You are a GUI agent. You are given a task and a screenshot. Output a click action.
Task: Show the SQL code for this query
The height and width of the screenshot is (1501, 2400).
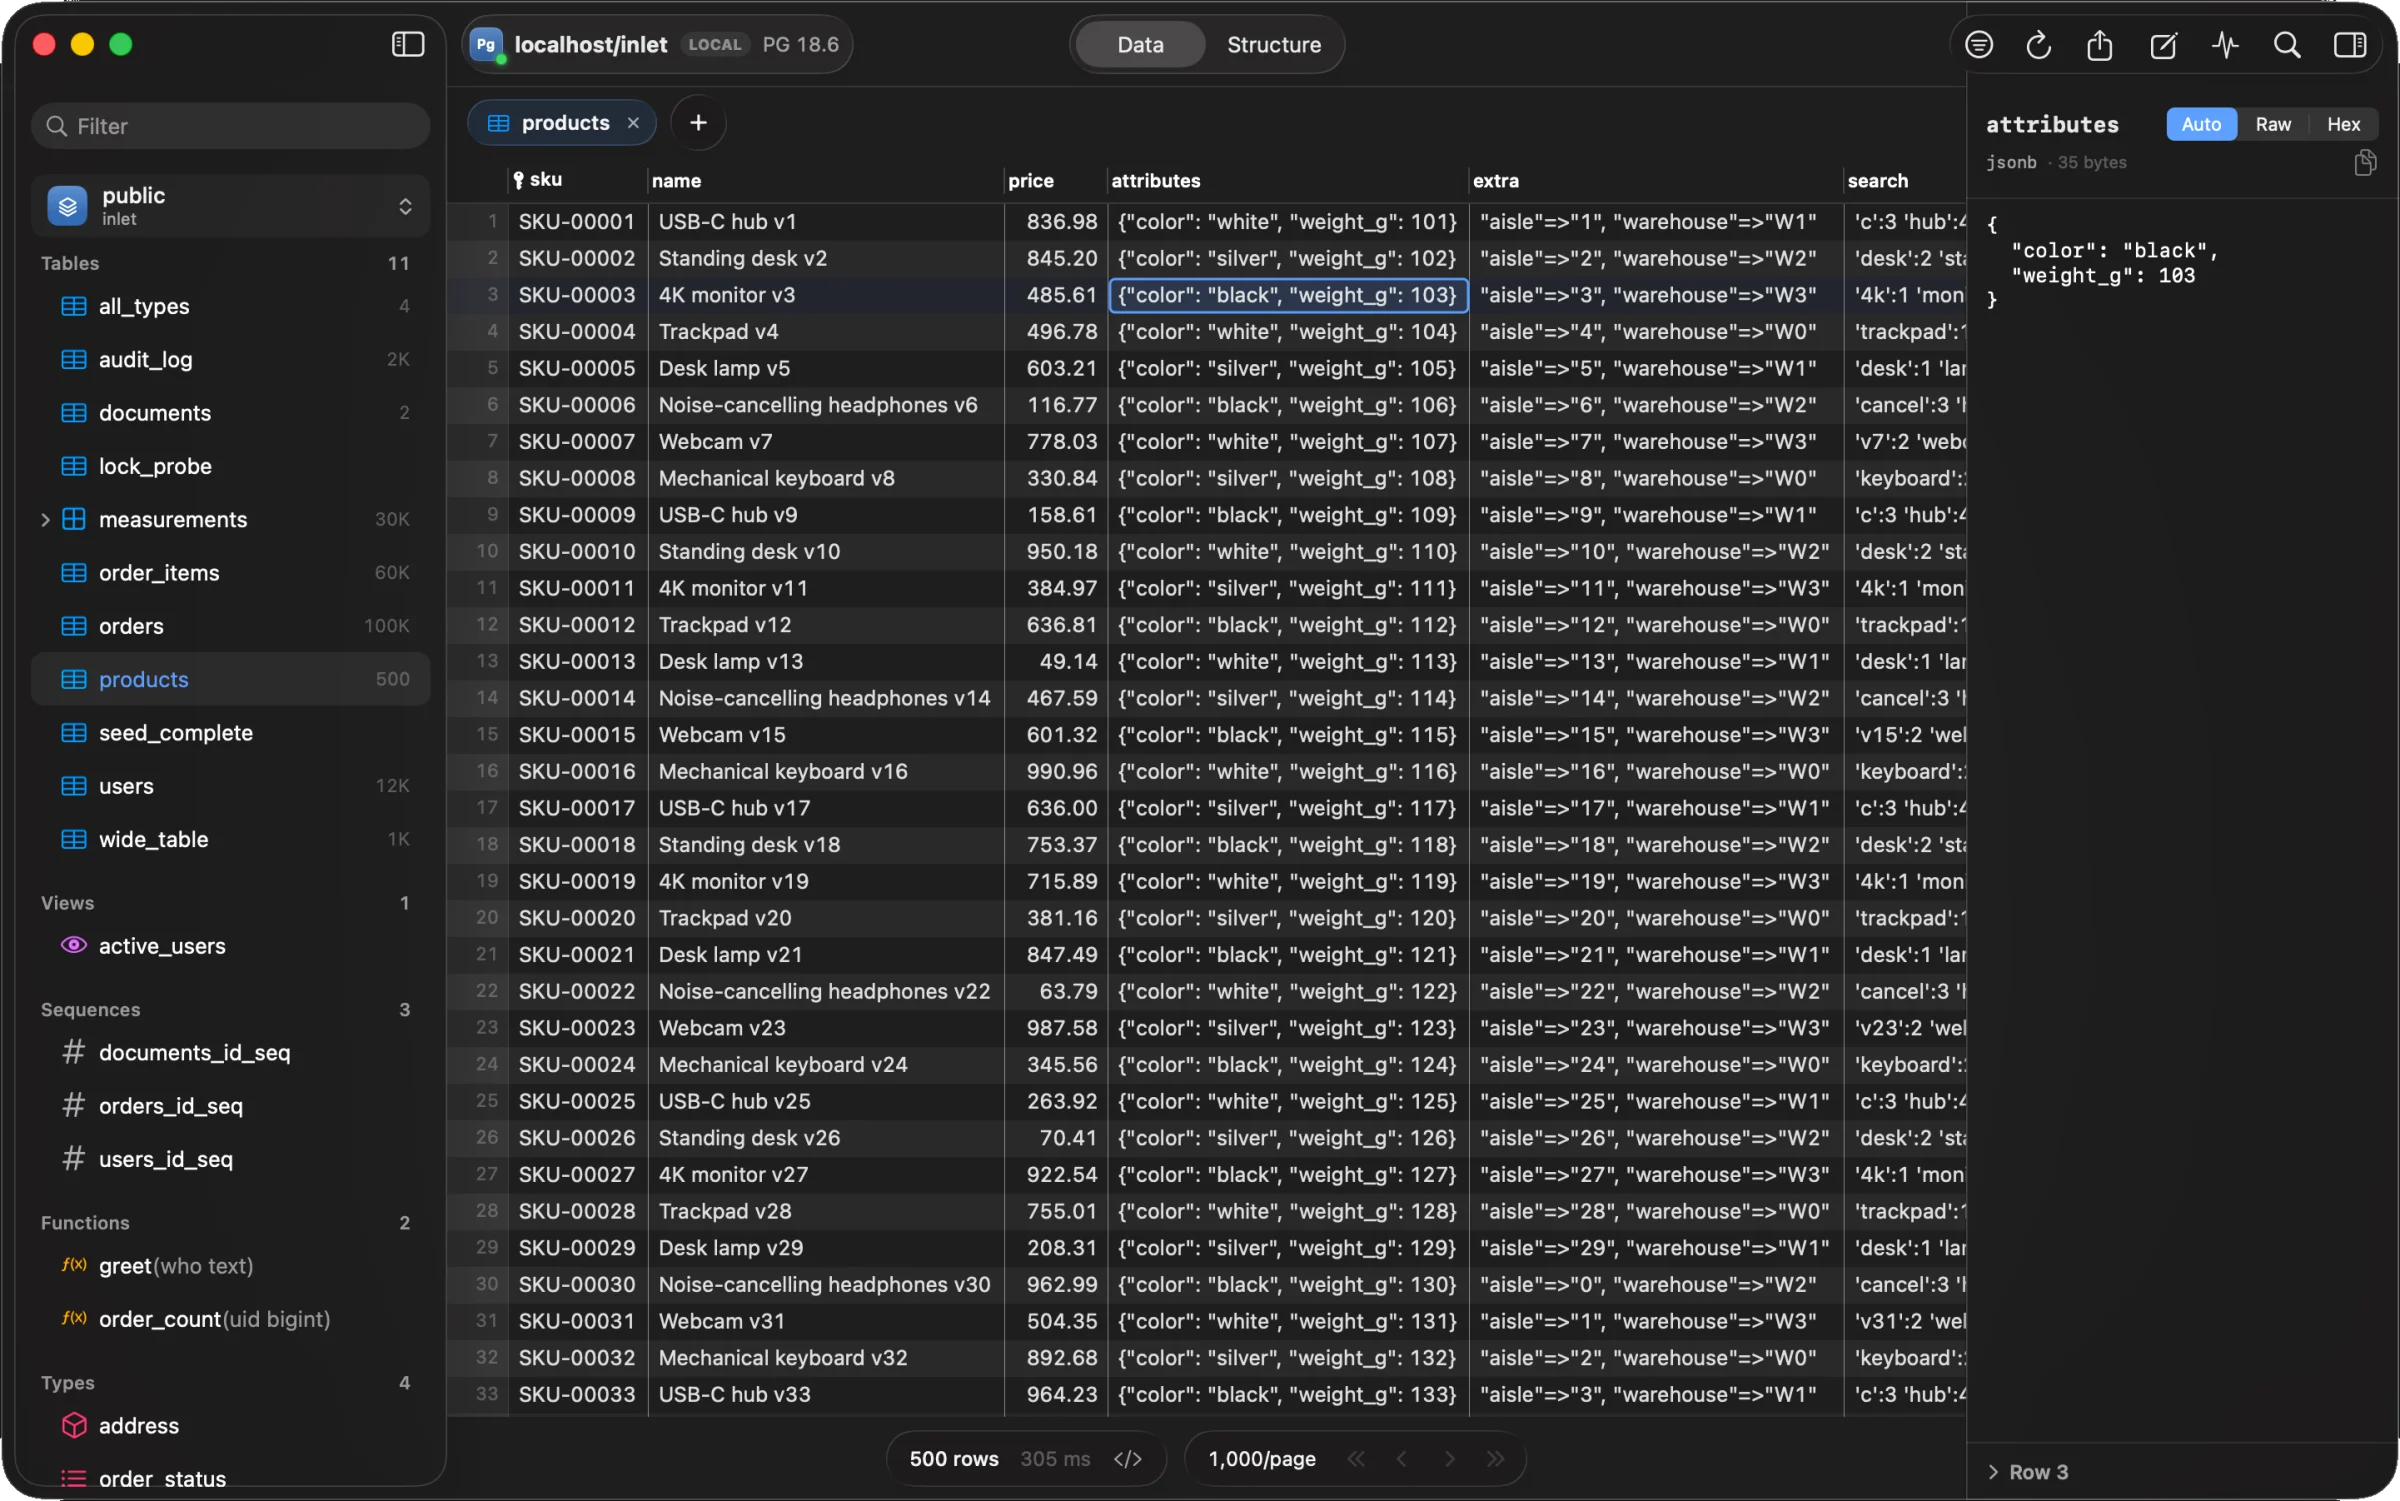(1127, 1458)
